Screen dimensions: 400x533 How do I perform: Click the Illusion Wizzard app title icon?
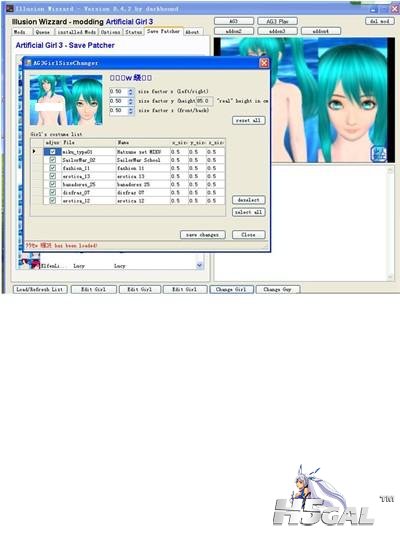pos(10,9)
